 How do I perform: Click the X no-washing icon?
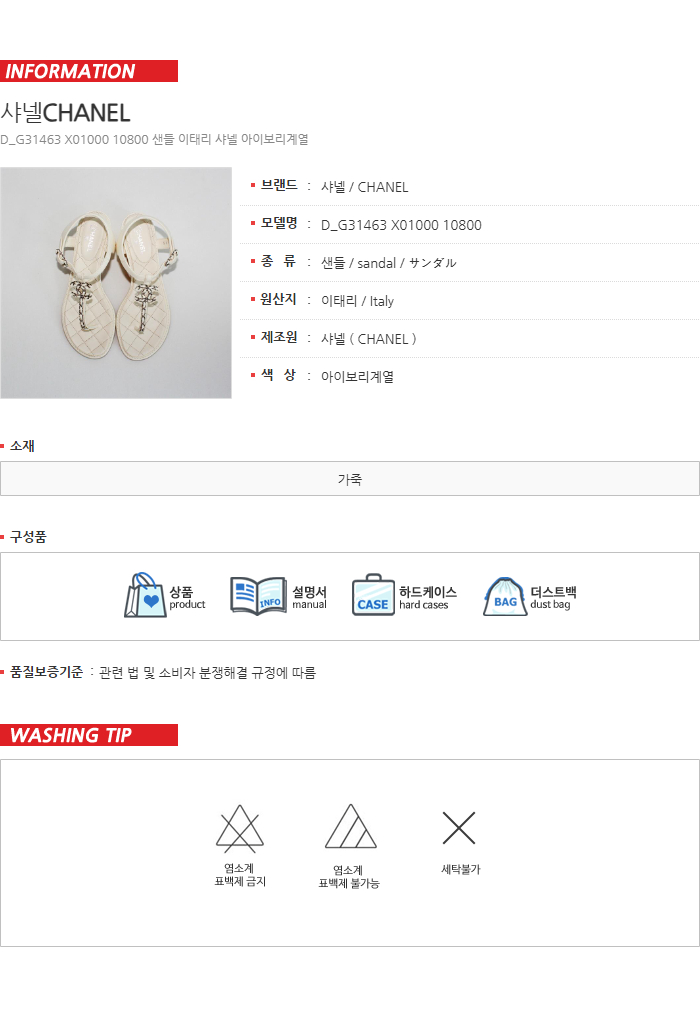[459, 828]
